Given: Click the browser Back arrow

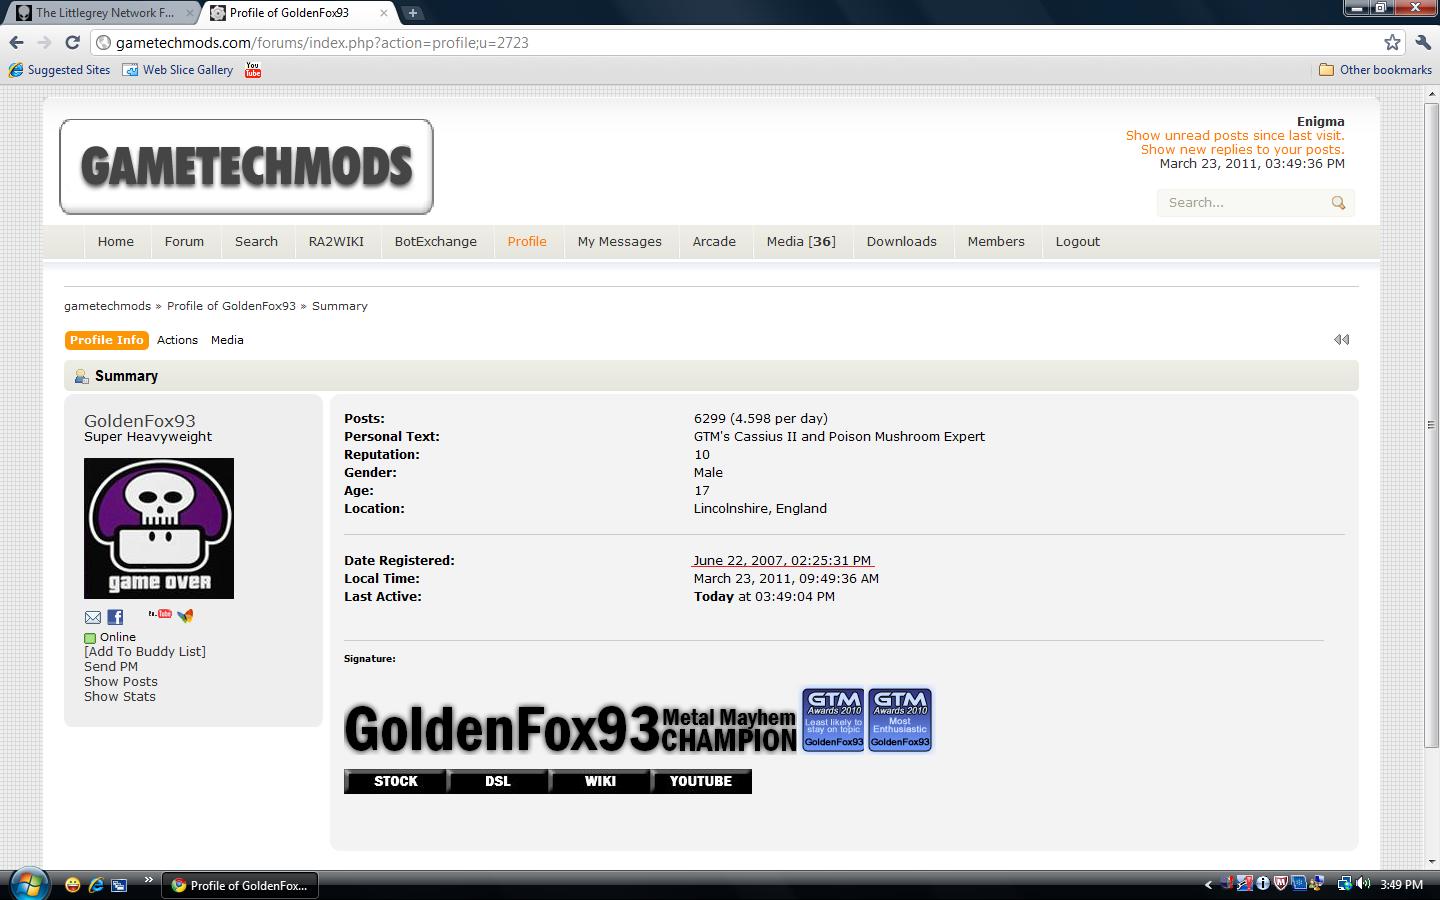Looking at the screenshot, I should coord(16,42).
